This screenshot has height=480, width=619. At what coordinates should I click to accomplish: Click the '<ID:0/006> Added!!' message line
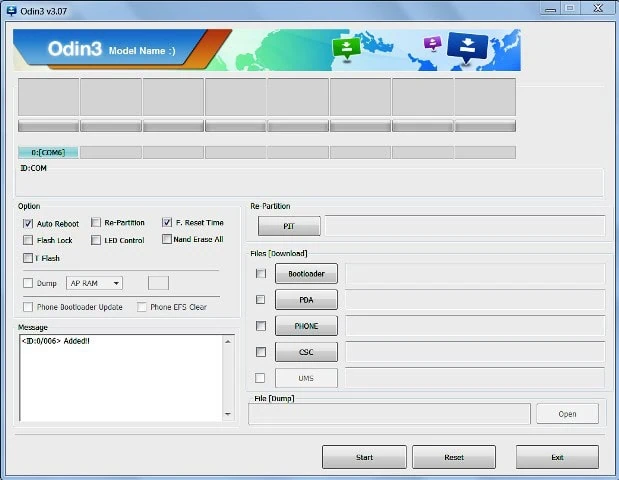(x=56, y=341)
